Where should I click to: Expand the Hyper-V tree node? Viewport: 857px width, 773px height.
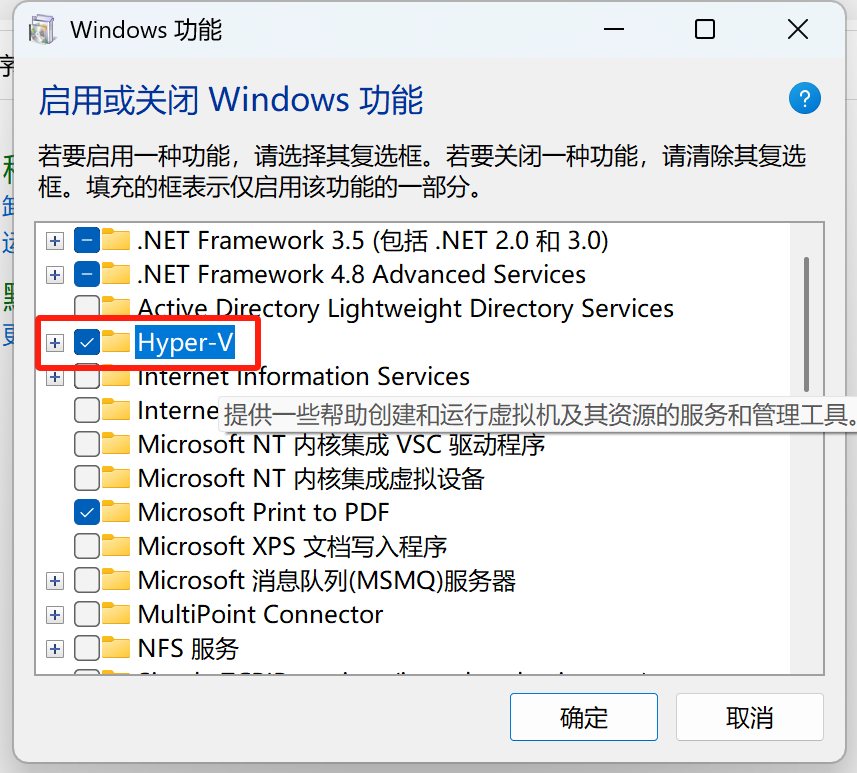pos(55,343)
